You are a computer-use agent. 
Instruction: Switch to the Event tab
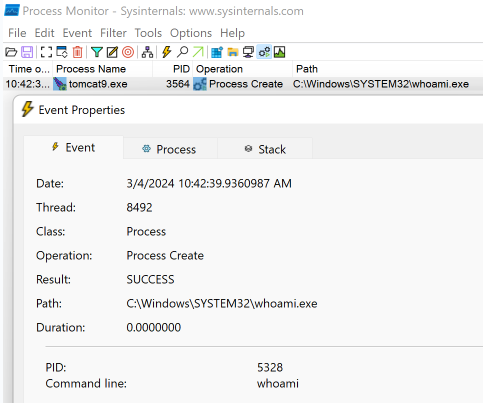point(73,147)
